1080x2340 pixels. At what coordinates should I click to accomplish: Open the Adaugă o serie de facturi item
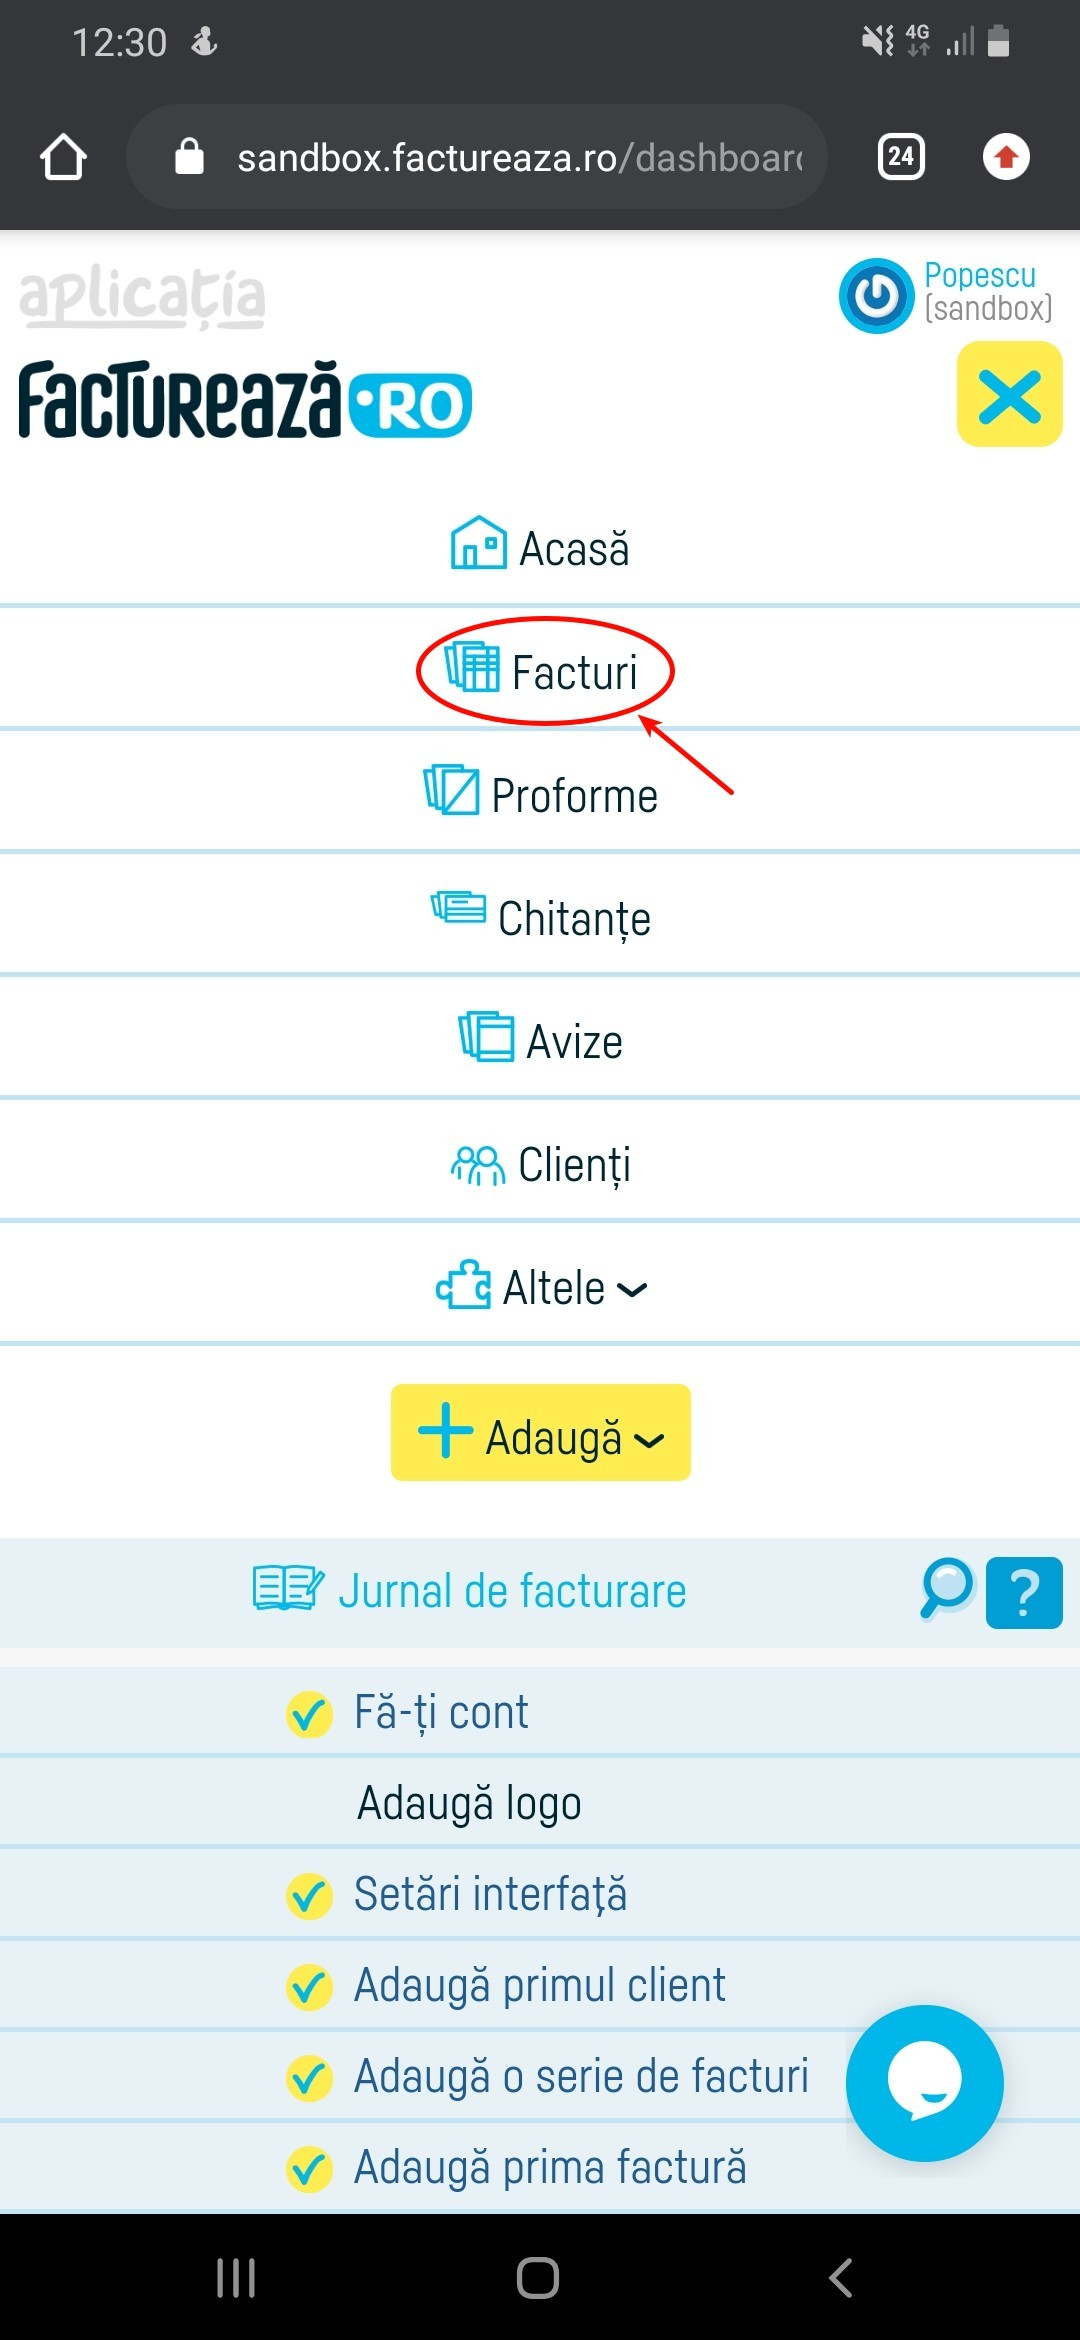point(580,2078)
